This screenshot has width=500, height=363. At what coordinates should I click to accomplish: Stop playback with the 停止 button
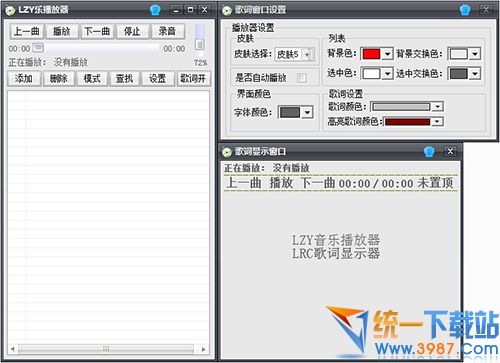pyautogui.click(x=132, y=31)
